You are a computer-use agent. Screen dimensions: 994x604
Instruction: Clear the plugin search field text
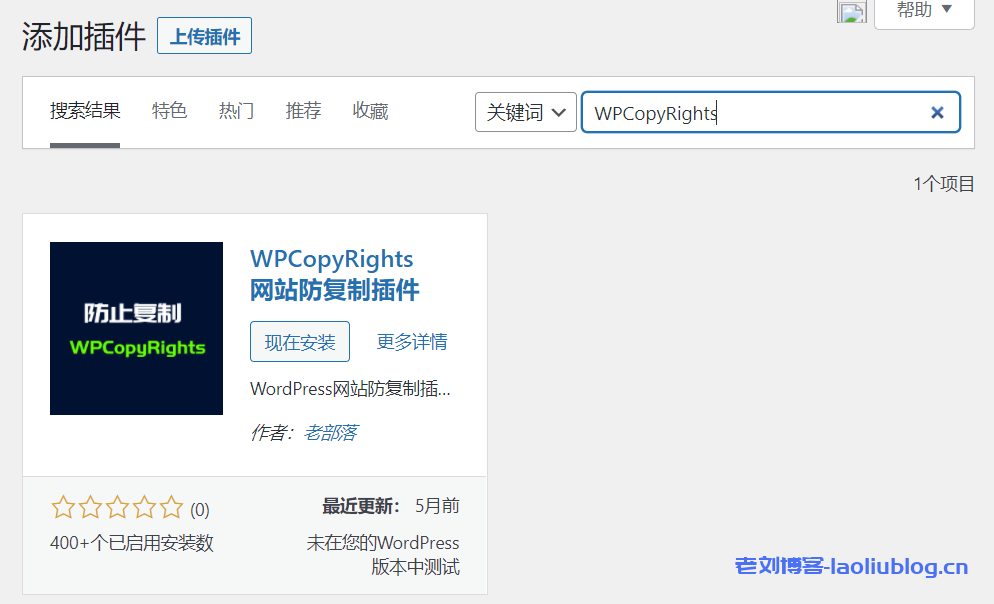pyautogui.click(x=937, y=113)
